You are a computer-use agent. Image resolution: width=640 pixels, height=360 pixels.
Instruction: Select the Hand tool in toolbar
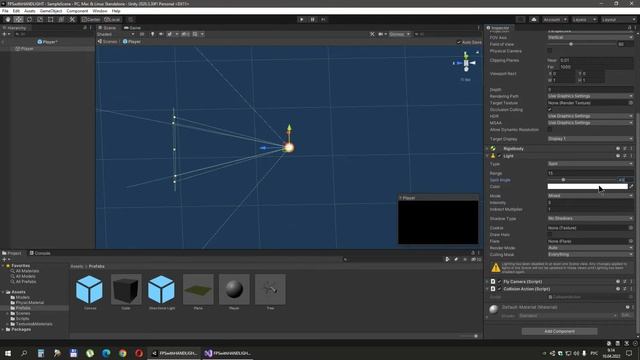click(x=8, y=19)
